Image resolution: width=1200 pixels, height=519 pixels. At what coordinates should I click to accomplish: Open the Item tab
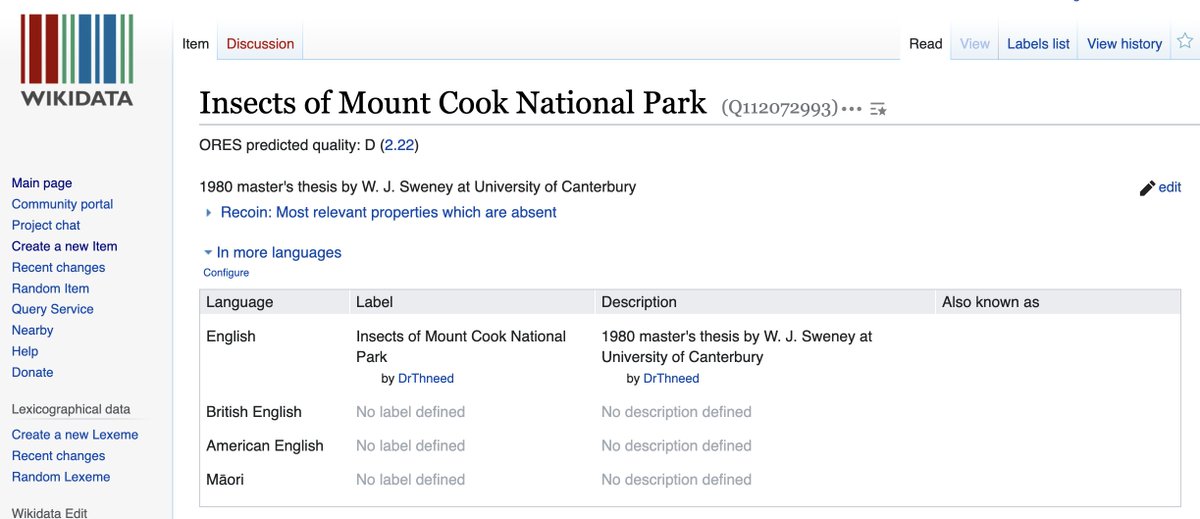coord(195,43)
